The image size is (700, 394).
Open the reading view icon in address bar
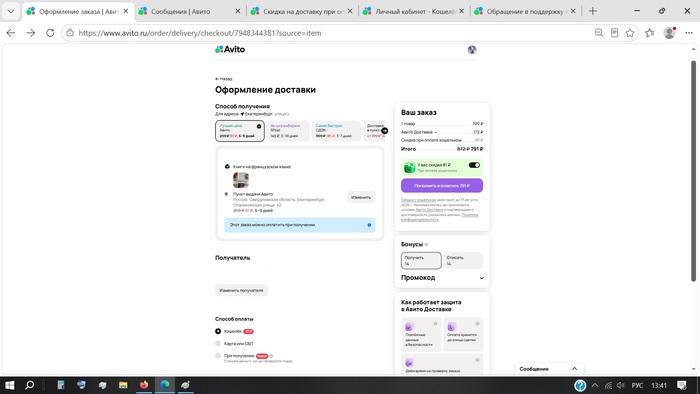point(614,33)
